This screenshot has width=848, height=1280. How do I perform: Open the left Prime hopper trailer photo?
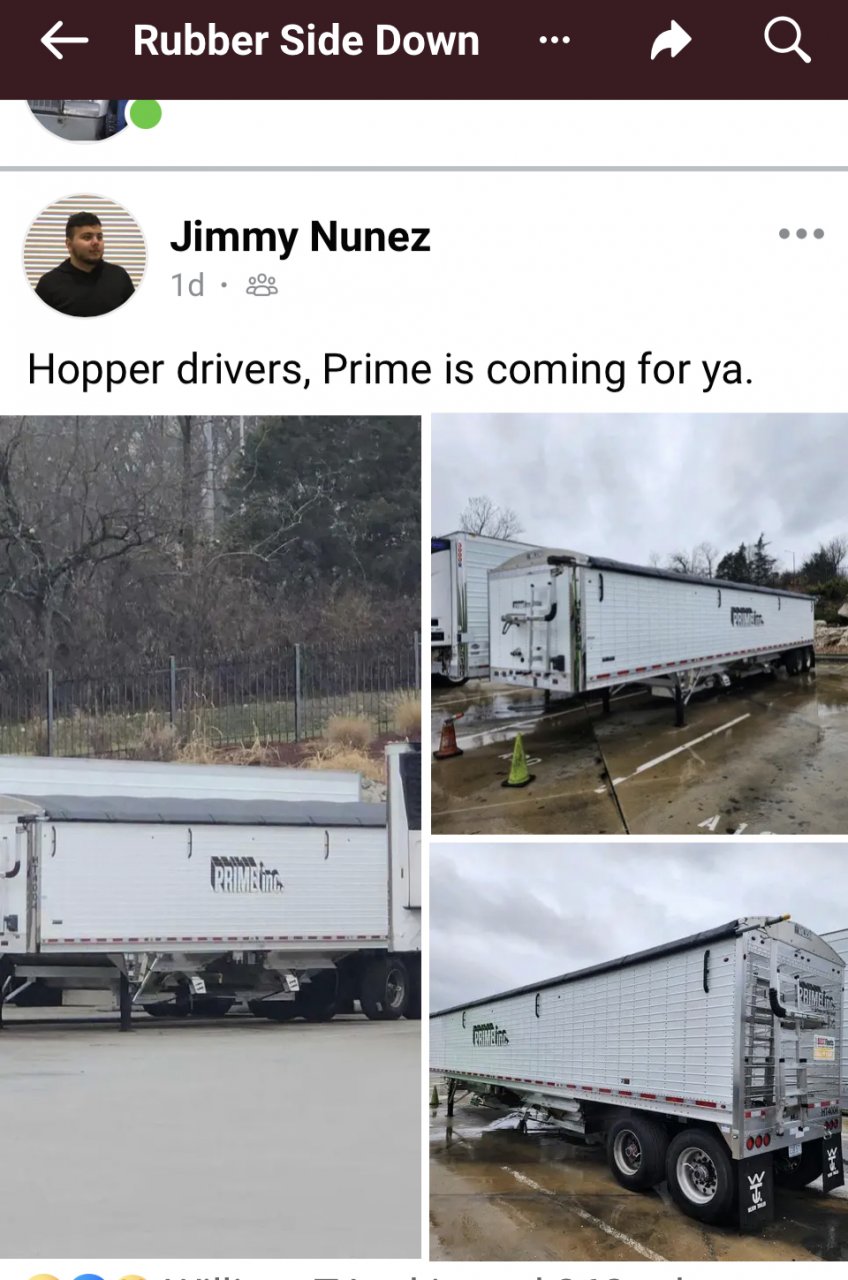(x=210, y=836)
